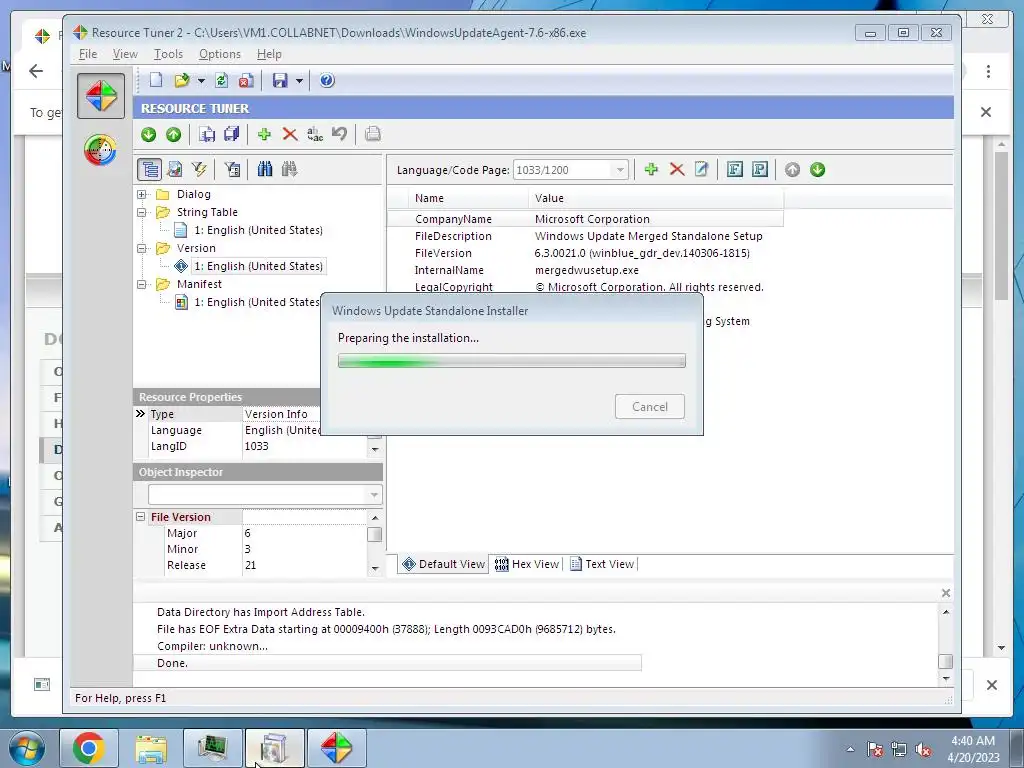This screenshot has width=1024, height=768.
Task: Click the New blank page toolbar icon
Action: point(156,80)
